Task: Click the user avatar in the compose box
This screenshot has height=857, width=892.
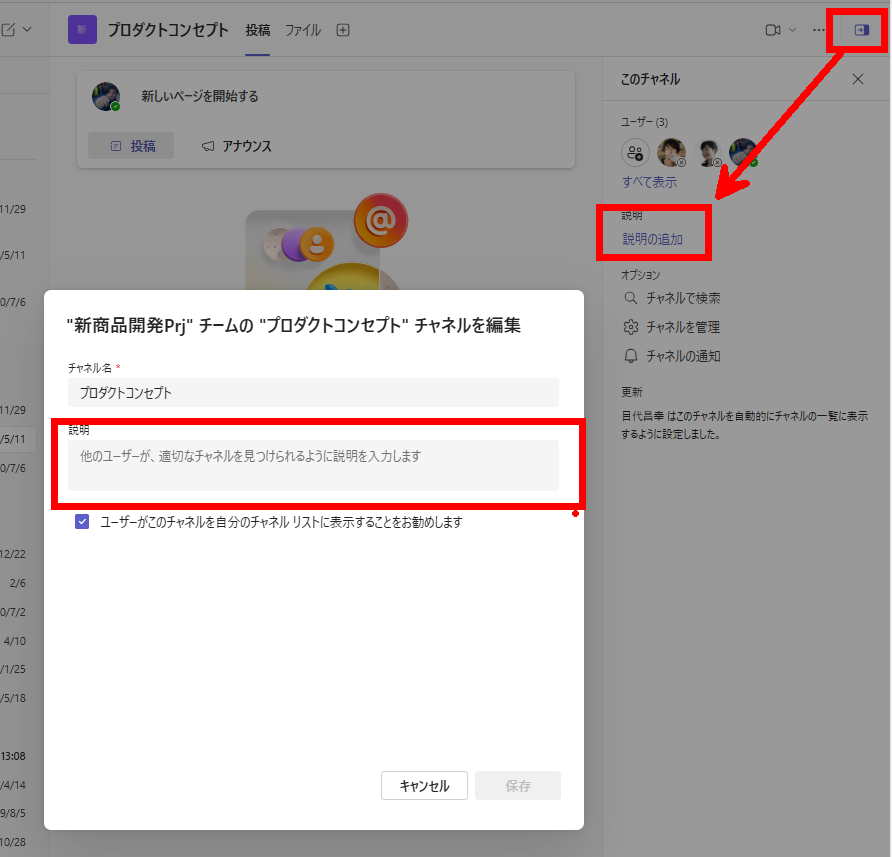Action: [106, 96]
